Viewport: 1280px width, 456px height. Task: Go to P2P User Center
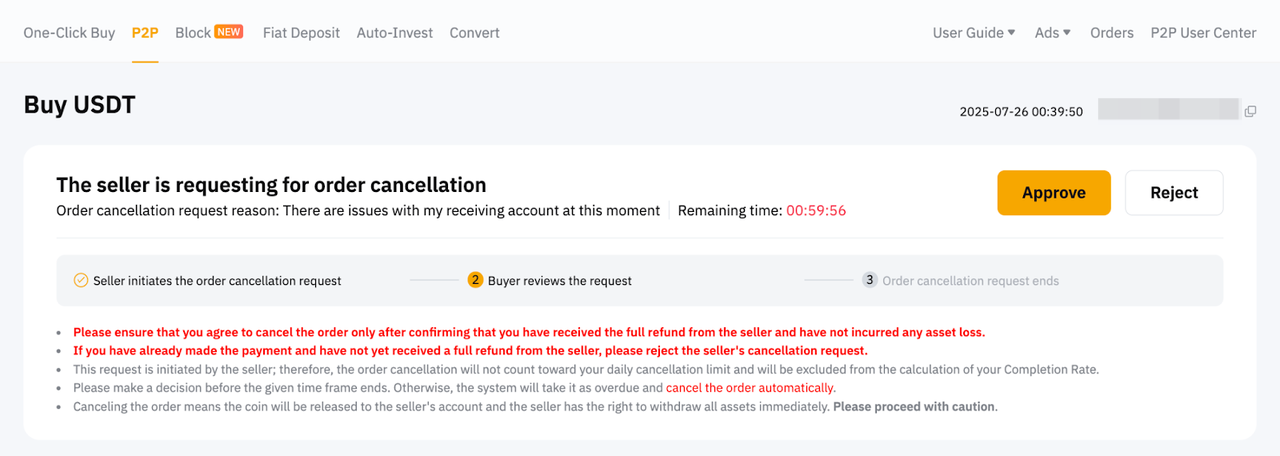[1203, 33]
